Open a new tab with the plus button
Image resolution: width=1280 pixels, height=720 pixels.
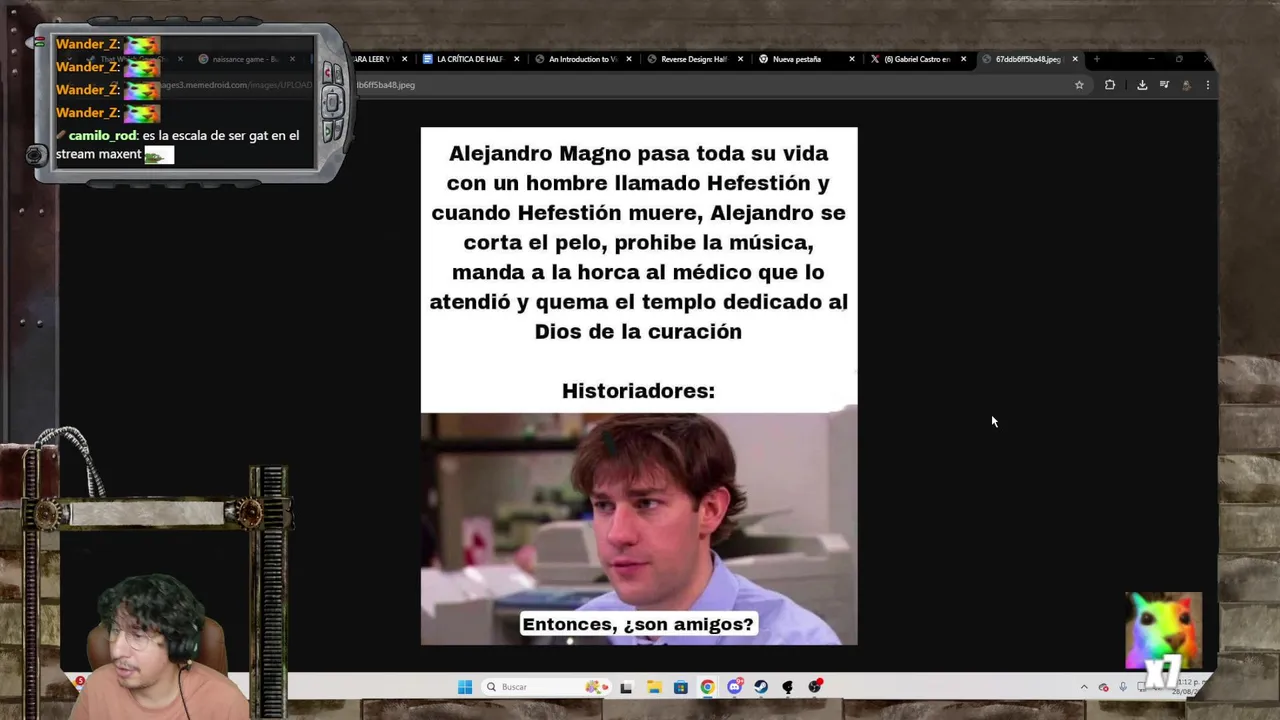[1097, 59]
